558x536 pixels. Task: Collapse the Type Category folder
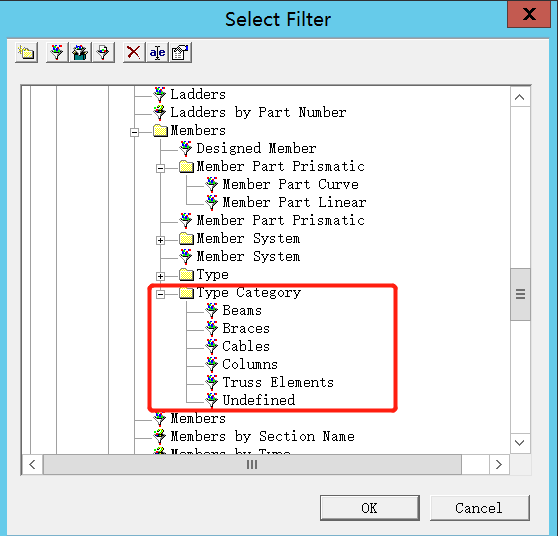160,294
